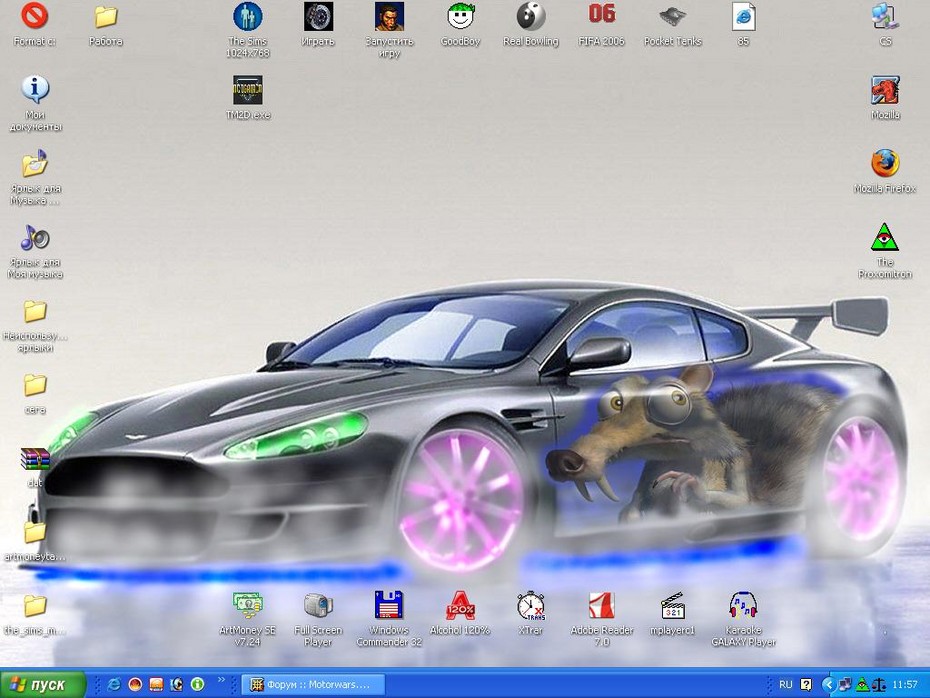The height and width of the screenshot is (698, 930).
Task: Click the scales tray icon
Action: click(x=879, y=684)
